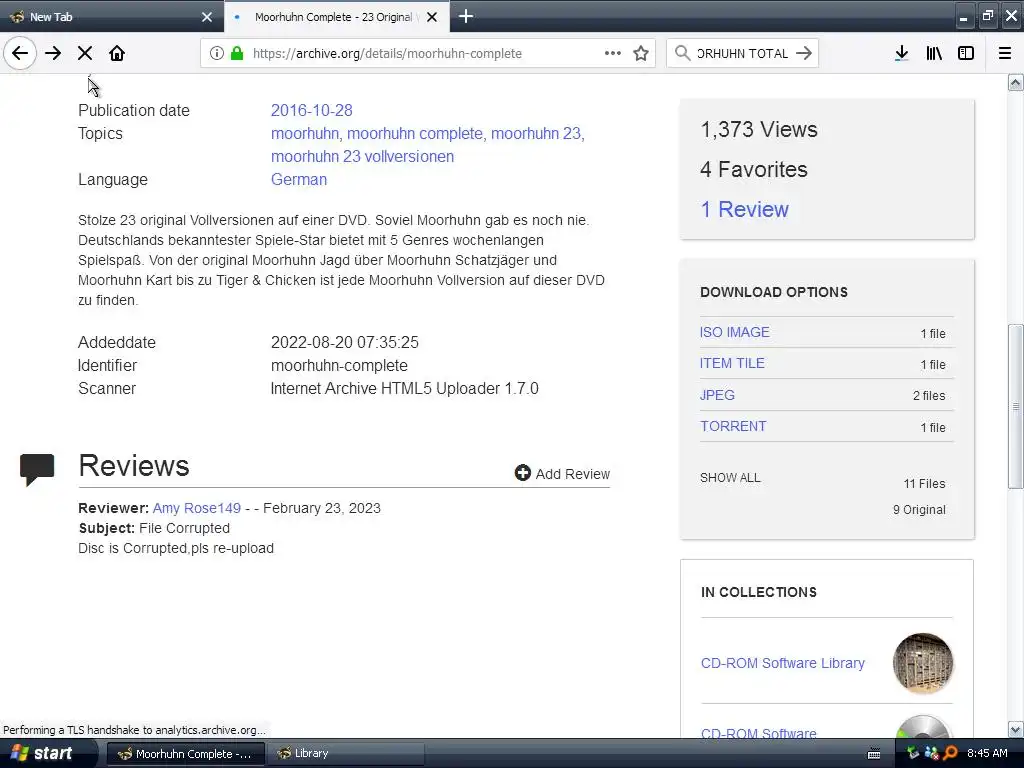Click the 11 Files count
This screenshot has height=768, width=1024.
pos(924,484)
